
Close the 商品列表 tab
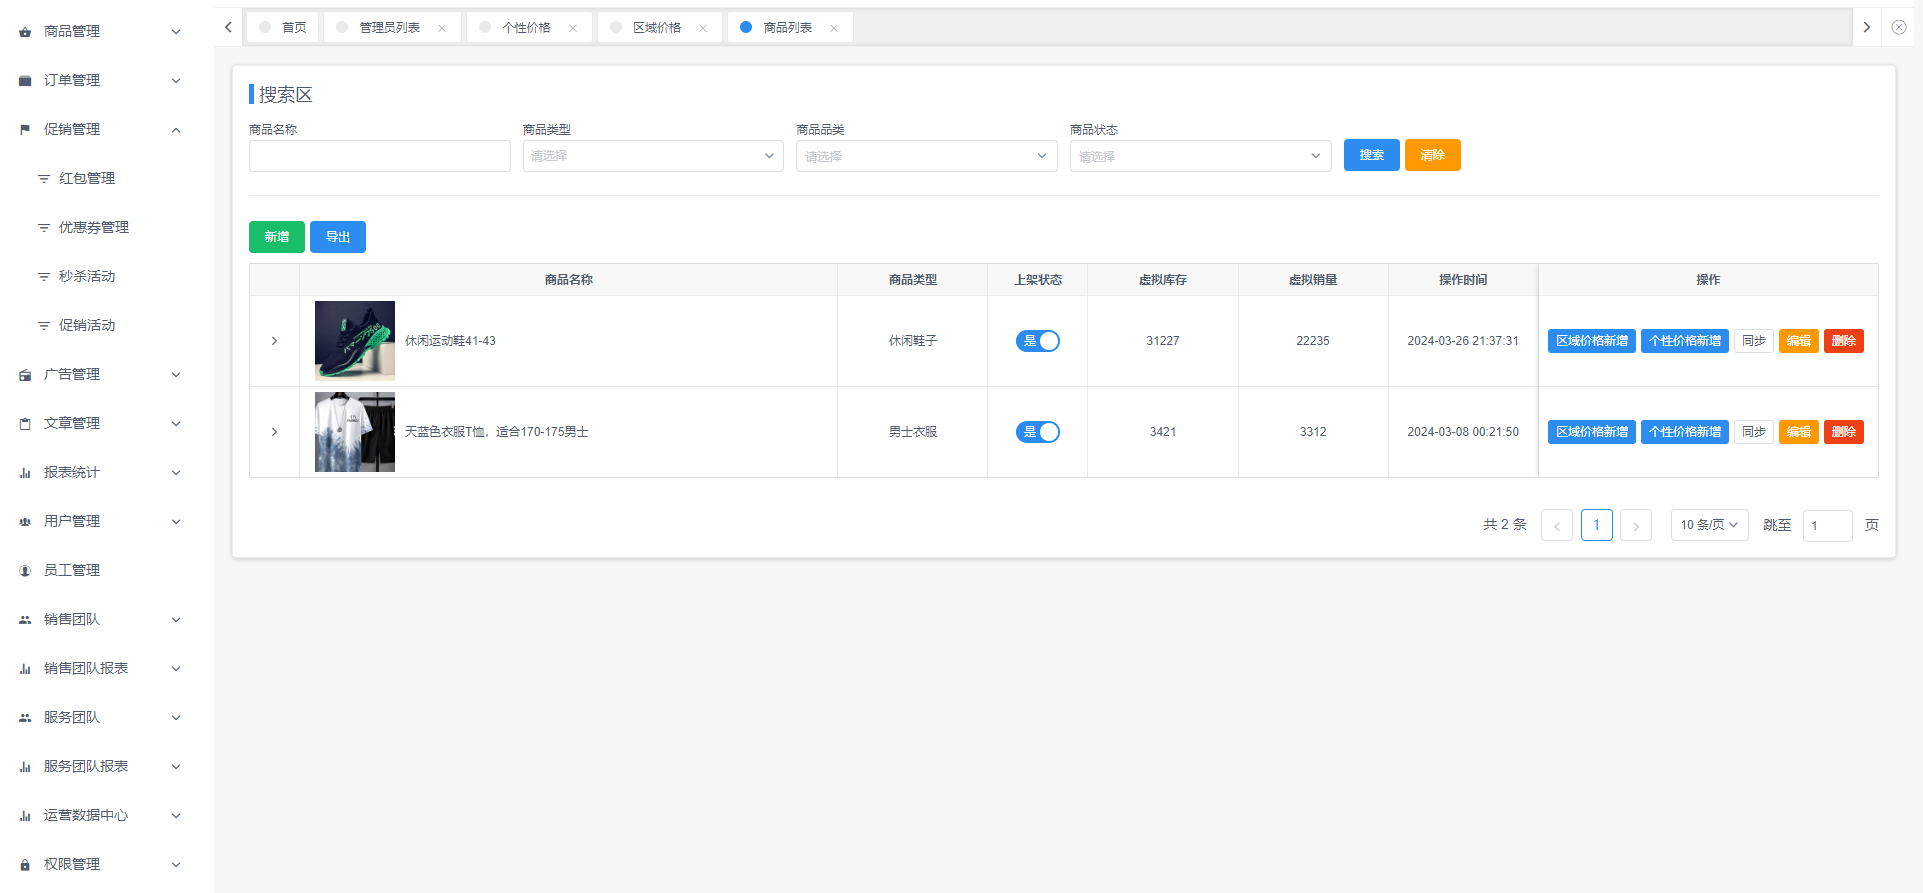pos(834,28)
